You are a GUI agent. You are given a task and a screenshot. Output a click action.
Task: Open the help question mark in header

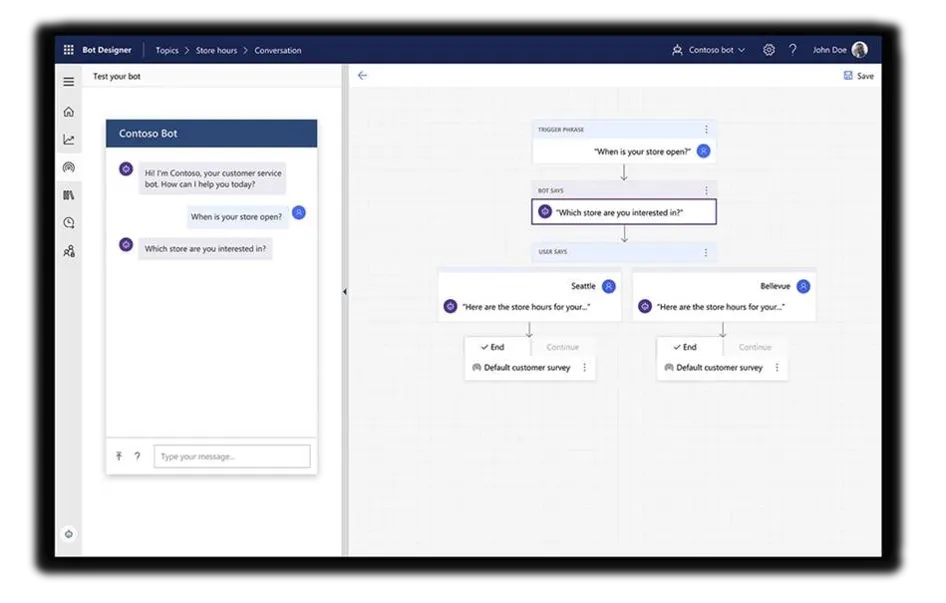(x=793, y=50)
